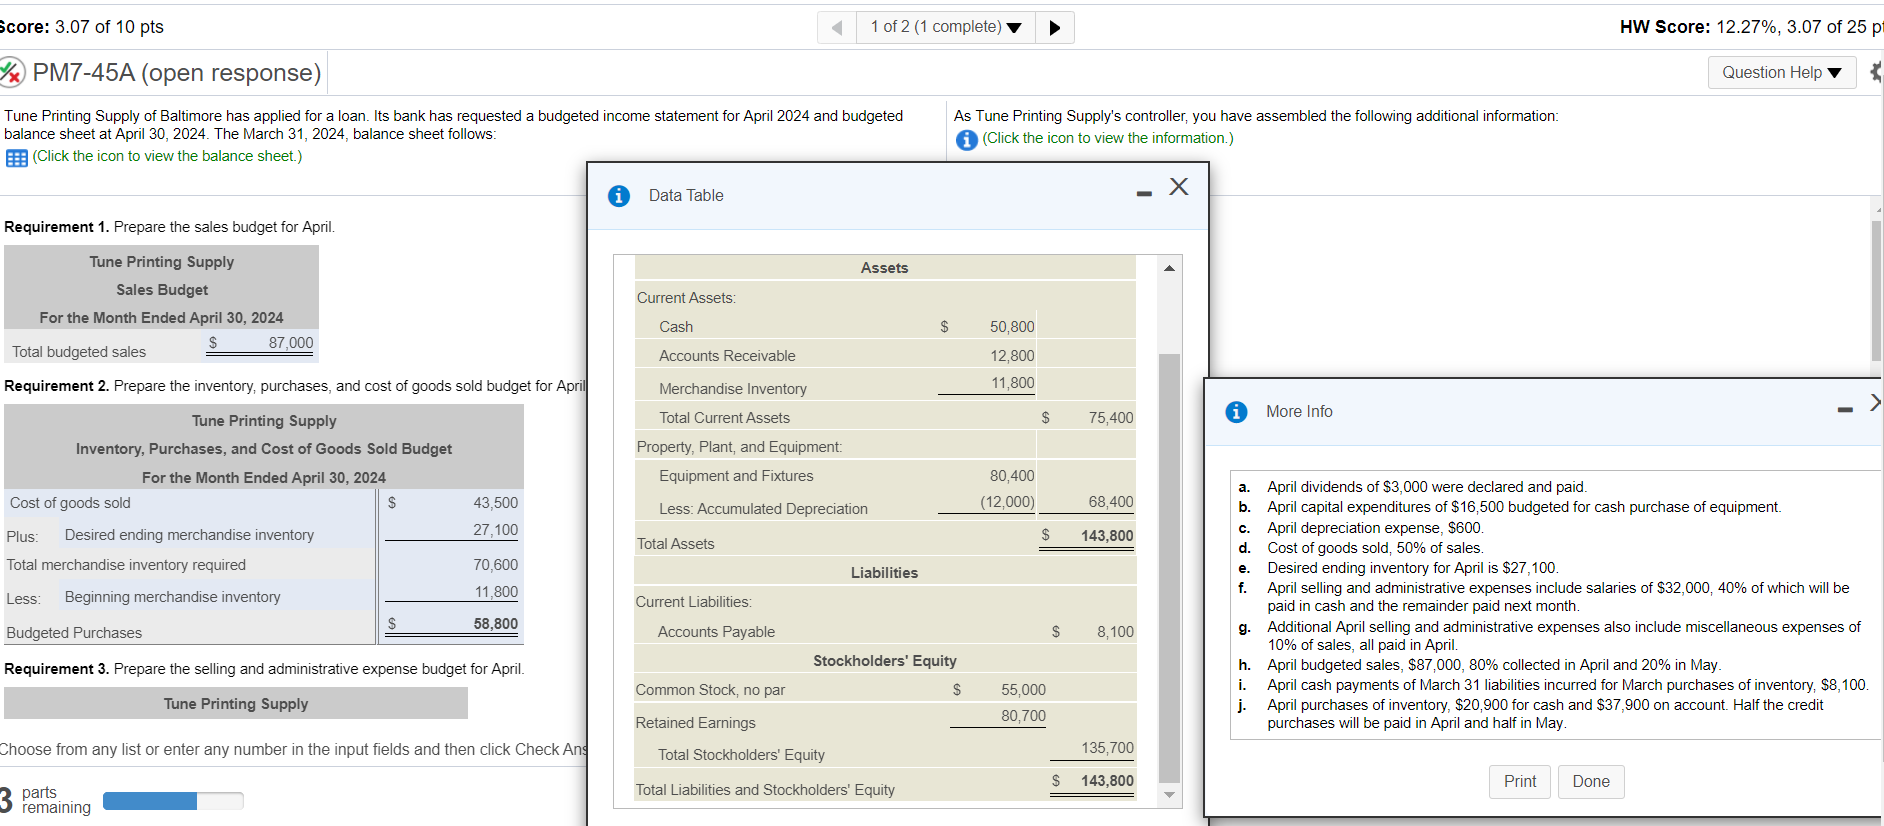Click Print button in More Info
The height and width of the screenshot is (826, 1884).
1520,782
